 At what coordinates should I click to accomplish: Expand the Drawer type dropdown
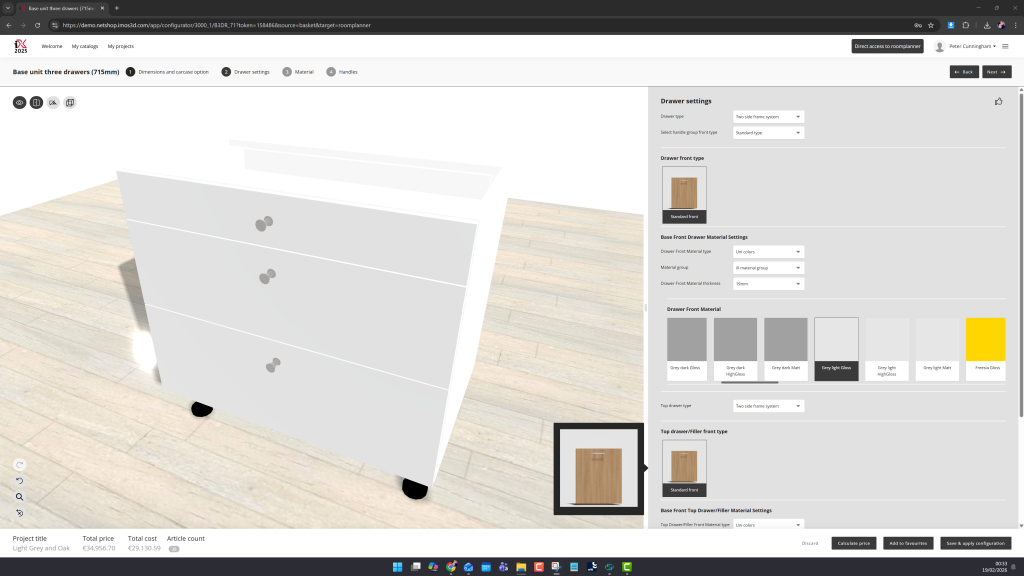[768, 117]
